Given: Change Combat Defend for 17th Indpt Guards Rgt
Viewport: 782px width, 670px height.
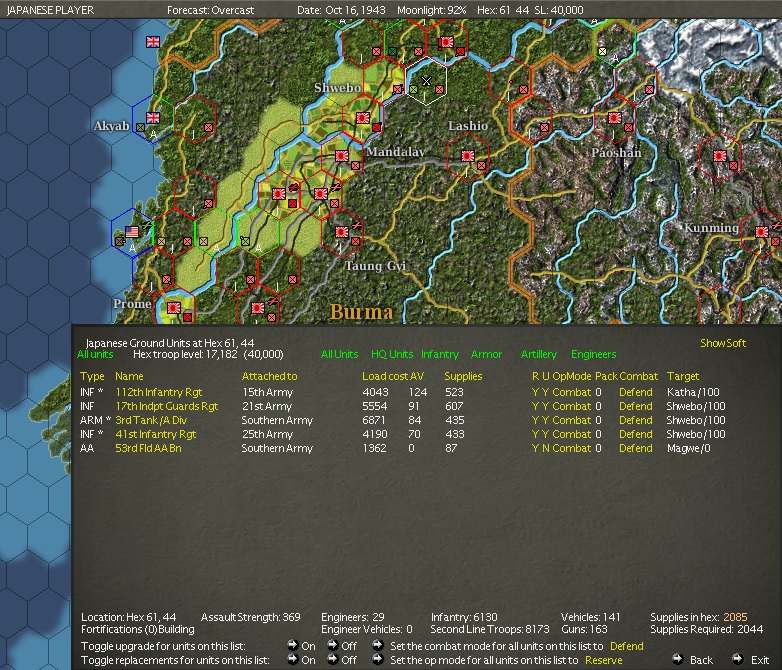Looking at the screenshot, I should 636,406.
